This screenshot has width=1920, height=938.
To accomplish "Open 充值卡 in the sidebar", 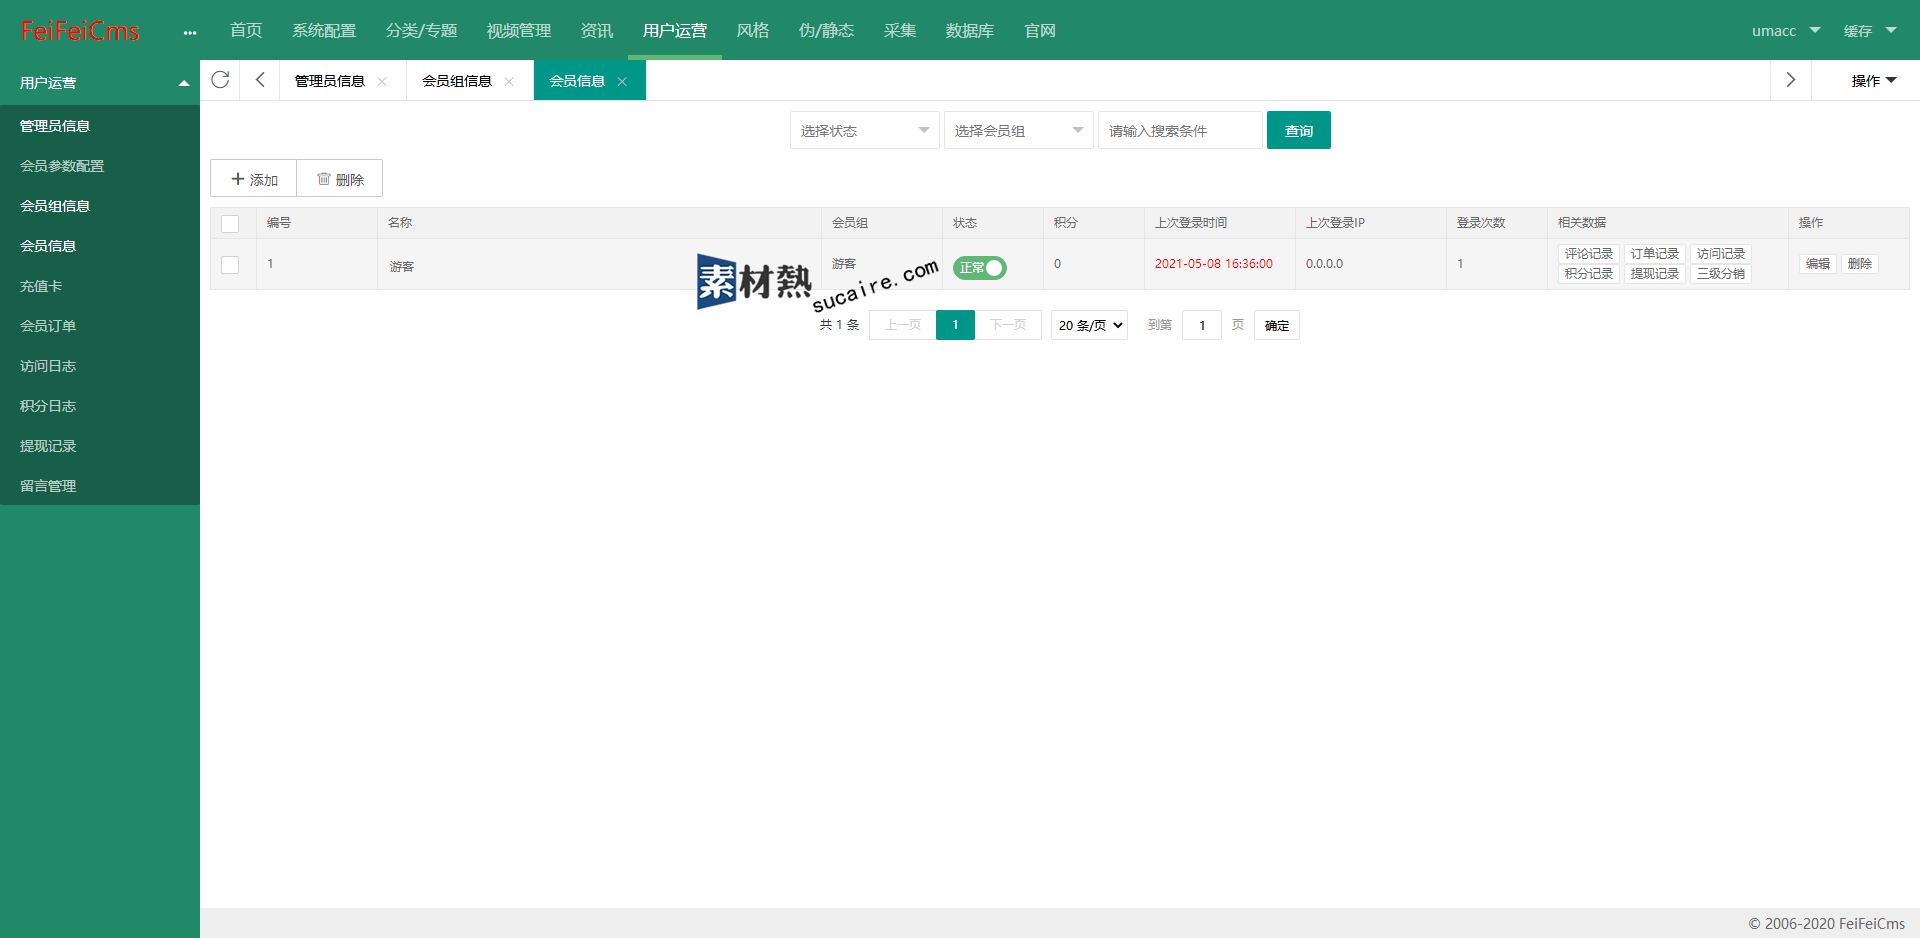I will pyautogui.click(x=41, y=286).
